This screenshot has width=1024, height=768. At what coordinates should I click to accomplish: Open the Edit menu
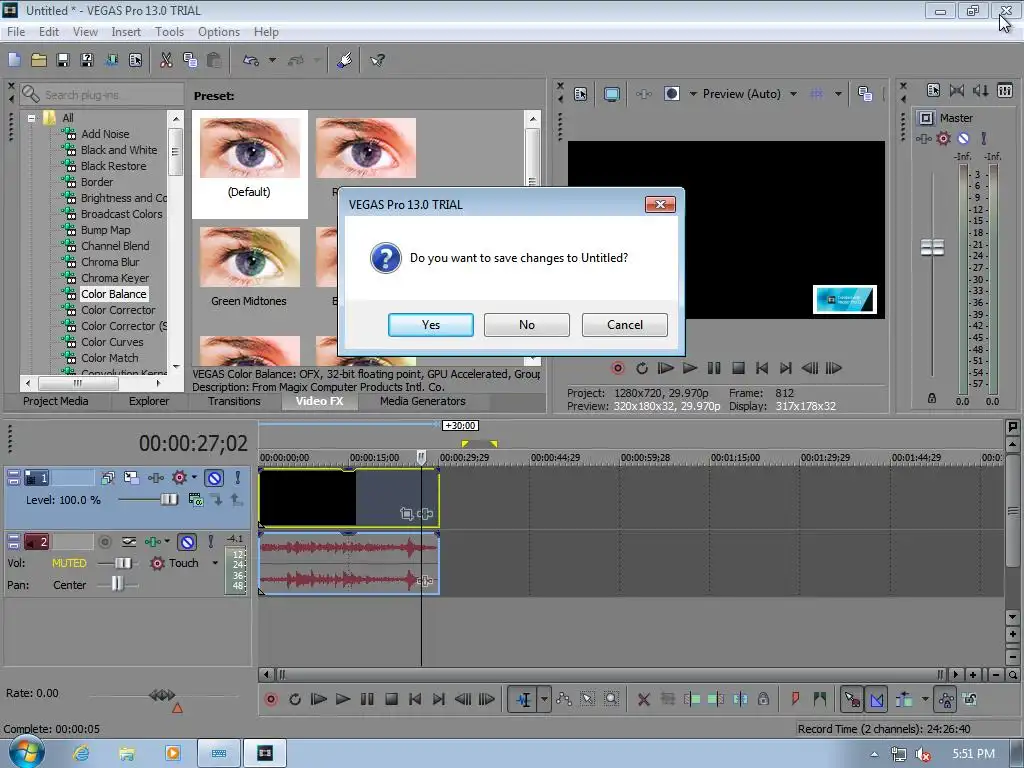tap(48, 31)
